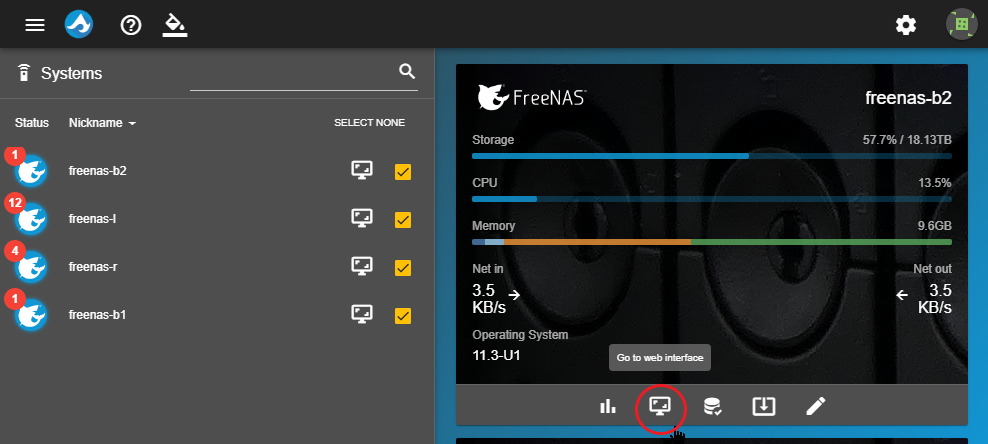Sort the list by Nickname arrow
988x444 pixels.
132,123
